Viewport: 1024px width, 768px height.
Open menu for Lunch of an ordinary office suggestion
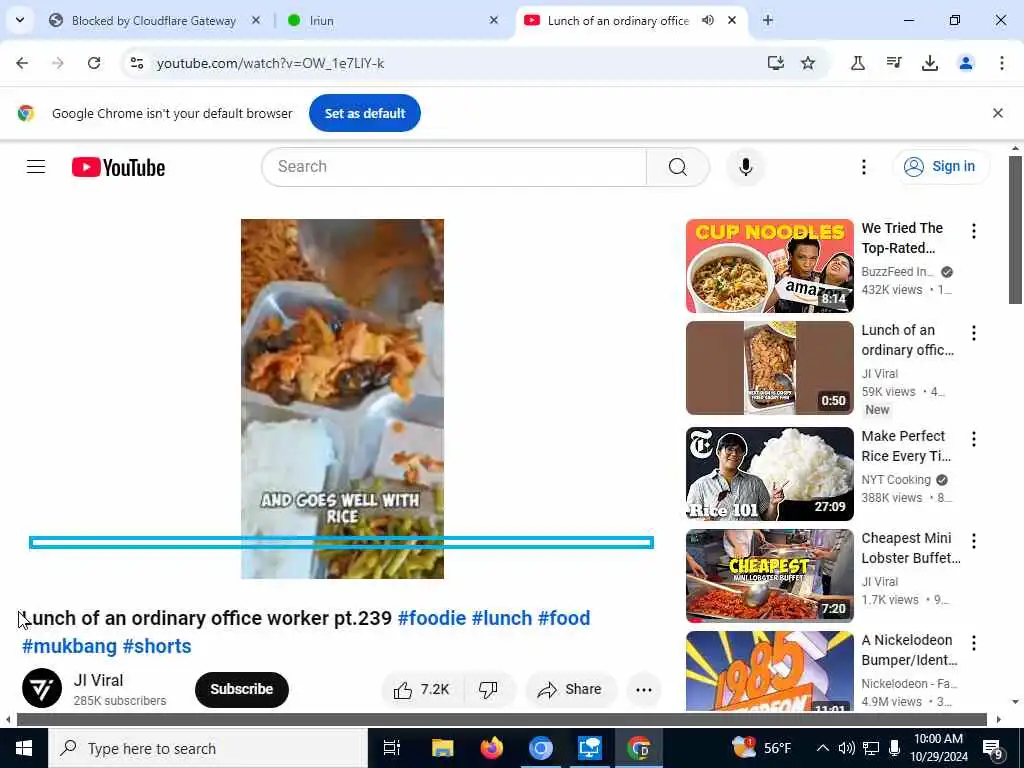[974, 333]
